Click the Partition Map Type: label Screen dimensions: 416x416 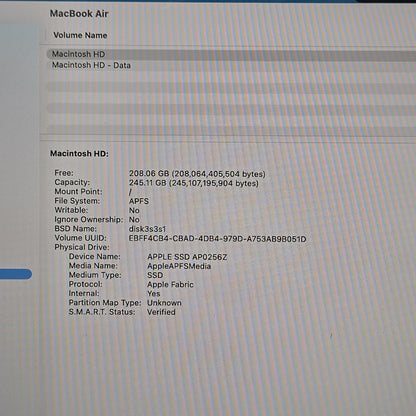click(105, 303)
